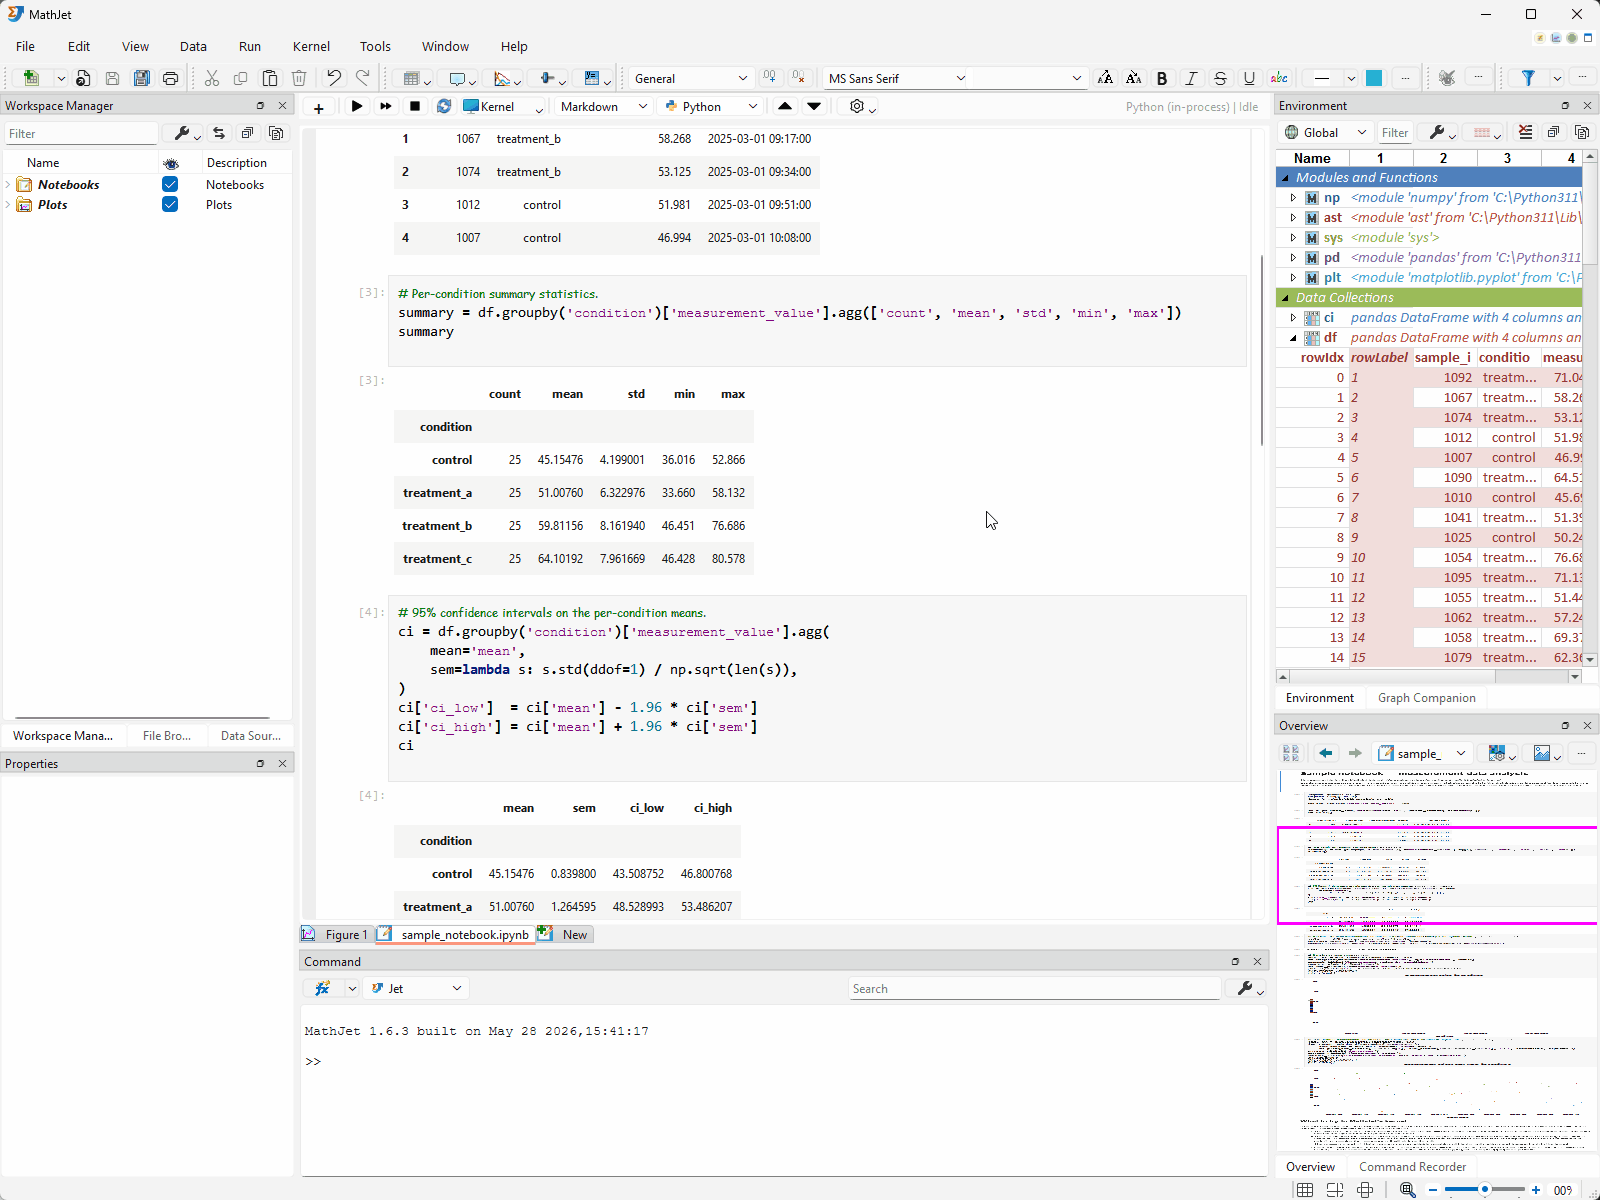Switch to the File Browser tab
Viewport: 1600px width, 1200px height.
pyautogui.click(x=166, y=735)
